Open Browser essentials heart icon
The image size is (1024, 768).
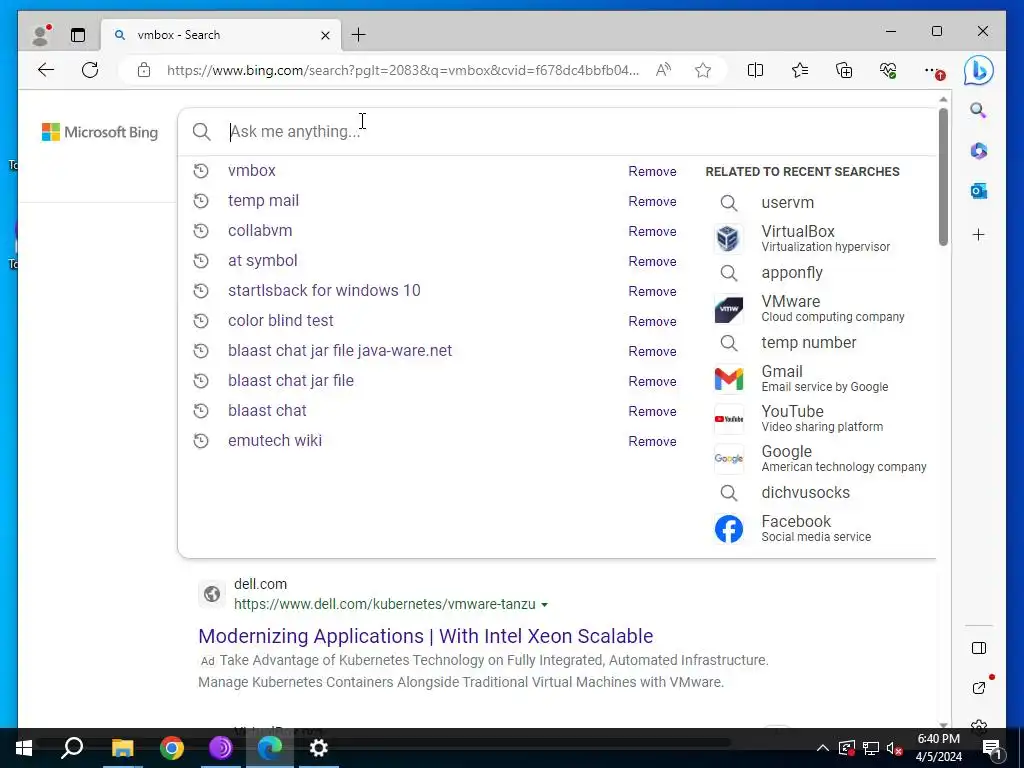click(x=888, y=70)
